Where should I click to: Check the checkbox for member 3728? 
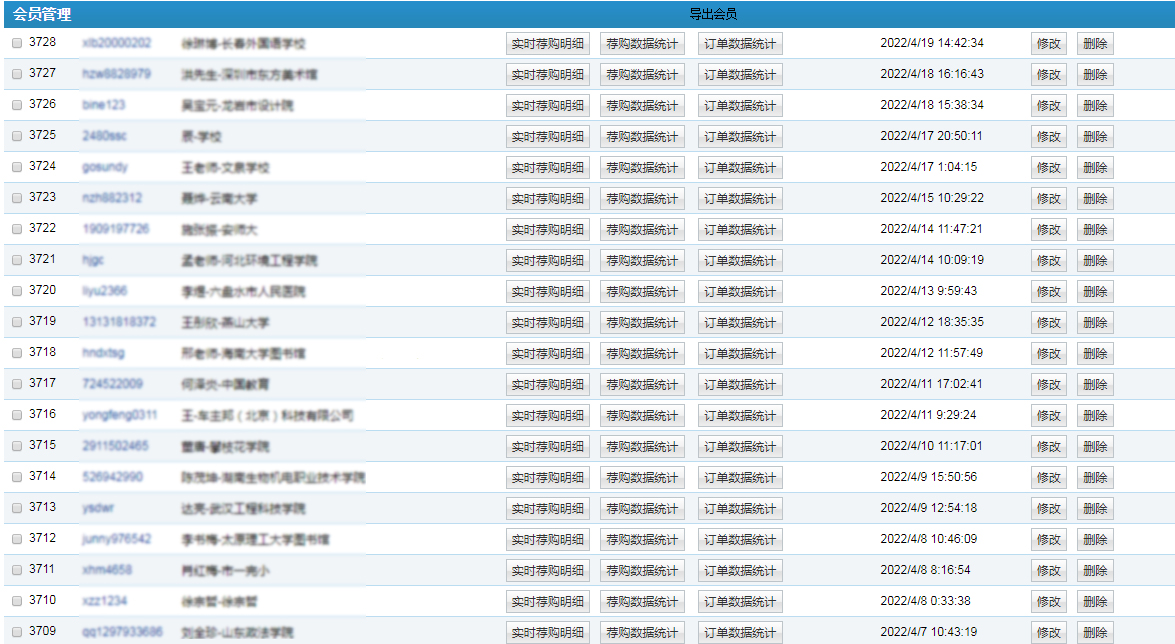17,43
